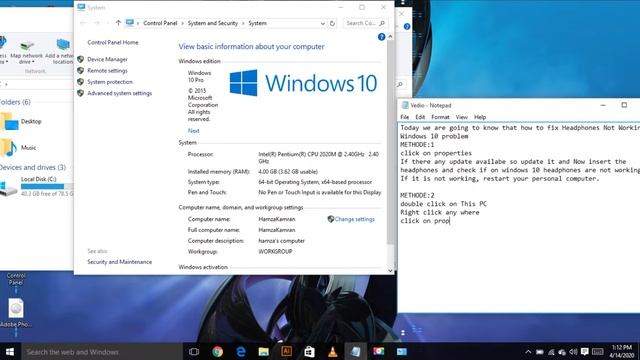Open the Windows Start button
This screenshot has width=640, height=360.
(x=10, y=352)
